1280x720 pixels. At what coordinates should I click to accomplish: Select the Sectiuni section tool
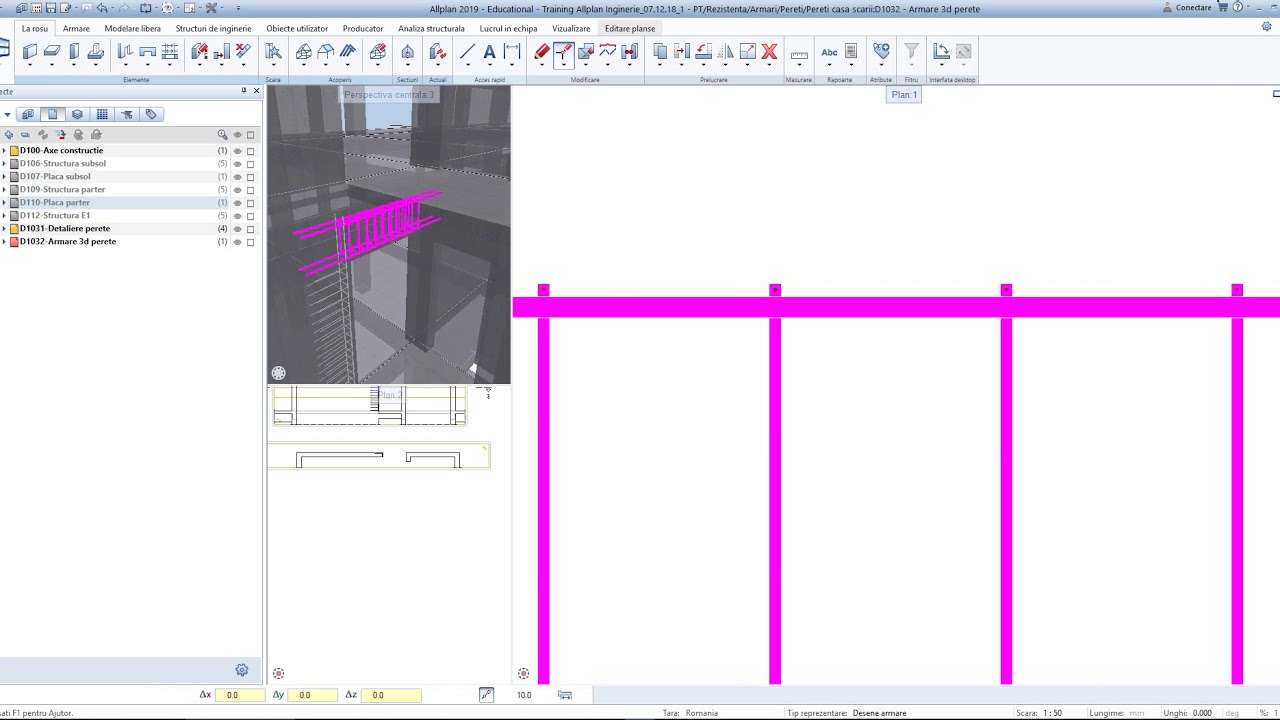click(407, 51)
